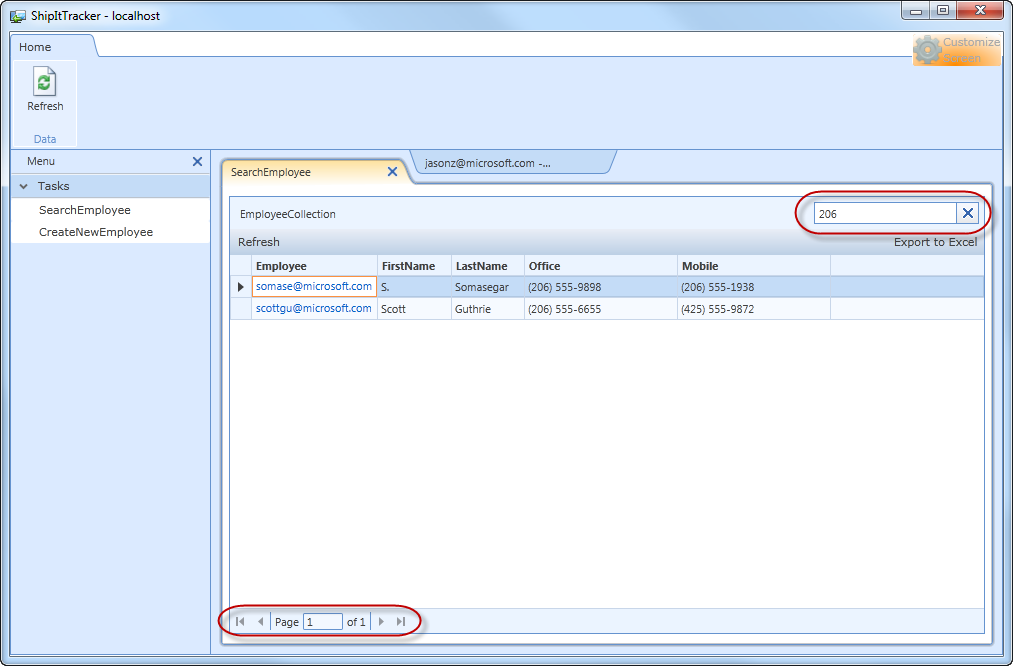Screen dimensions: 1013x666
Task: Click Export to Excel
Action: (x=935, y=241)
